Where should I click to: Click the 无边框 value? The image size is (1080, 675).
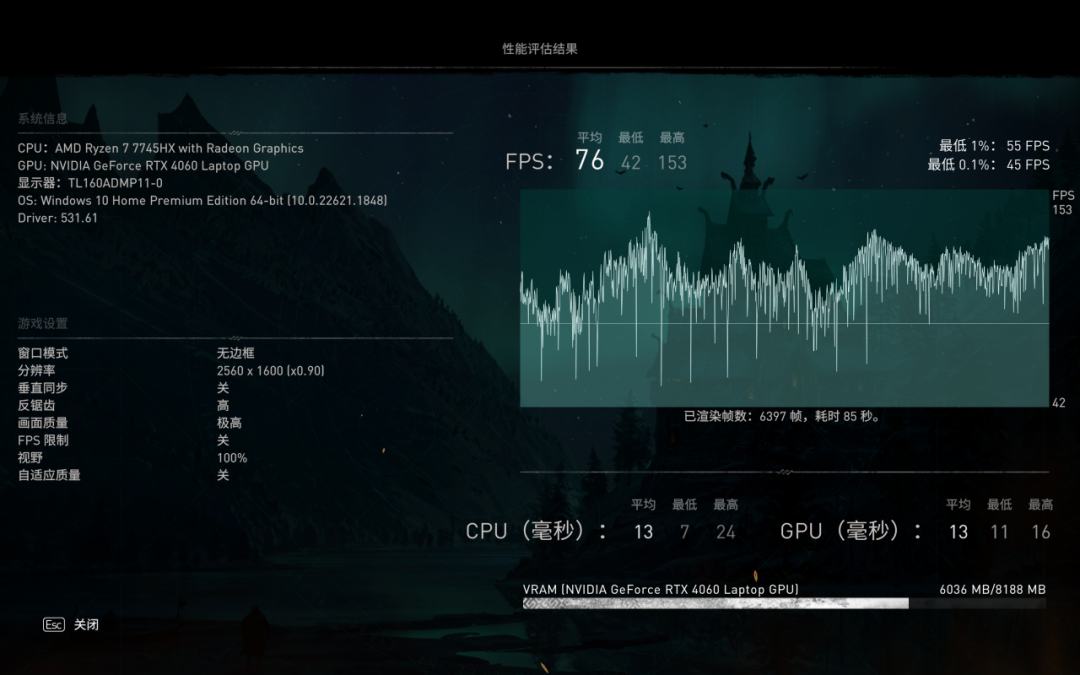pyautogui.click(x=236, y=353)
